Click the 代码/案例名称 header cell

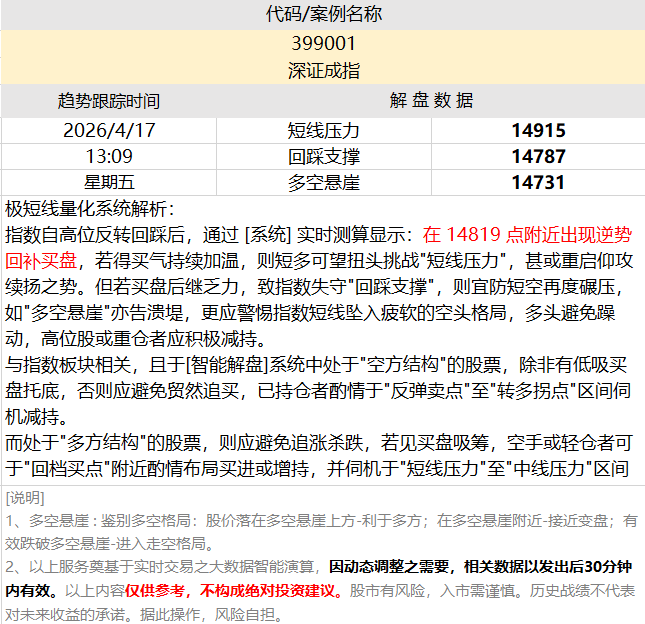(x=323, y=15)
